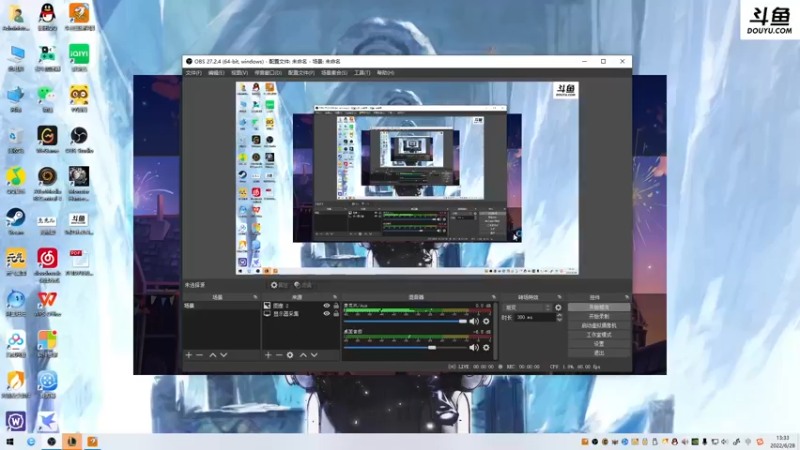Toggle visibility eye of image source
Screen dimensions: 800x450
pos(327,306)
